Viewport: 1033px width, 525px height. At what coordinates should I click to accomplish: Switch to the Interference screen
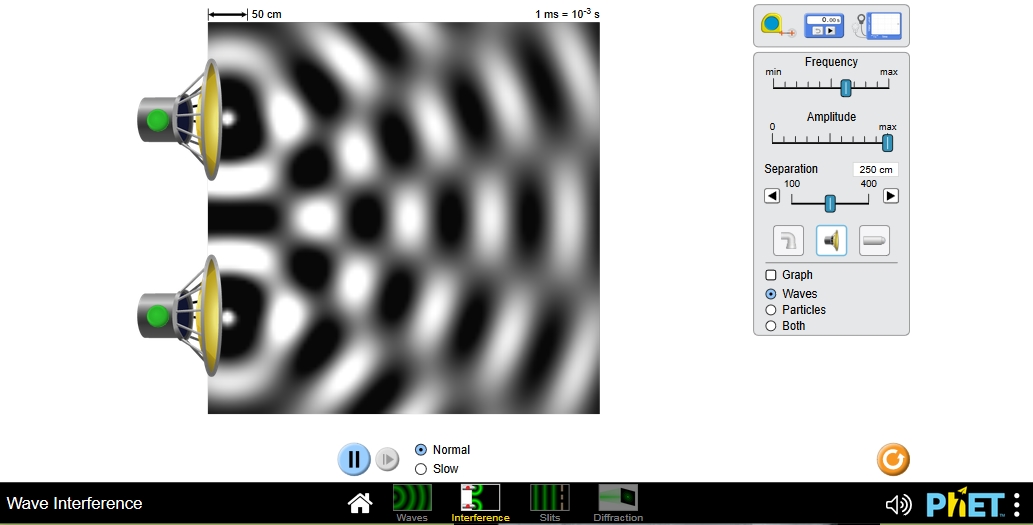(480, 504)
